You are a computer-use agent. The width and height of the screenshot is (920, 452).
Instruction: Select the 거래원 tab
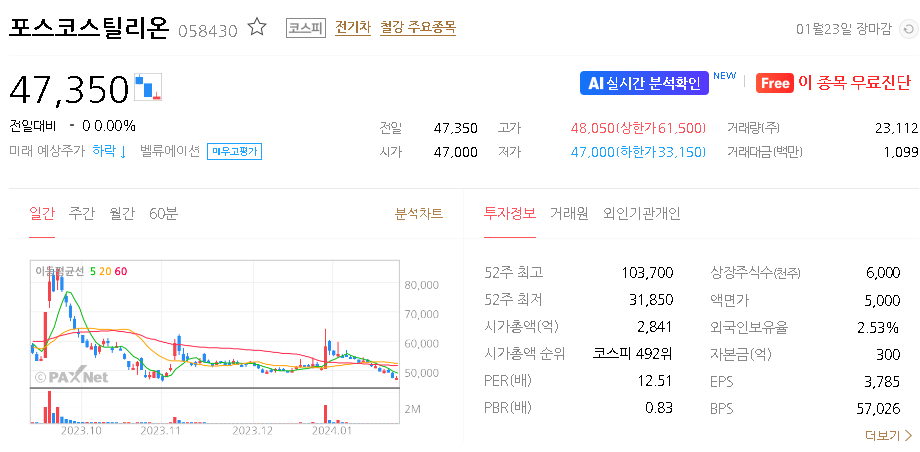tap(569, 214)
